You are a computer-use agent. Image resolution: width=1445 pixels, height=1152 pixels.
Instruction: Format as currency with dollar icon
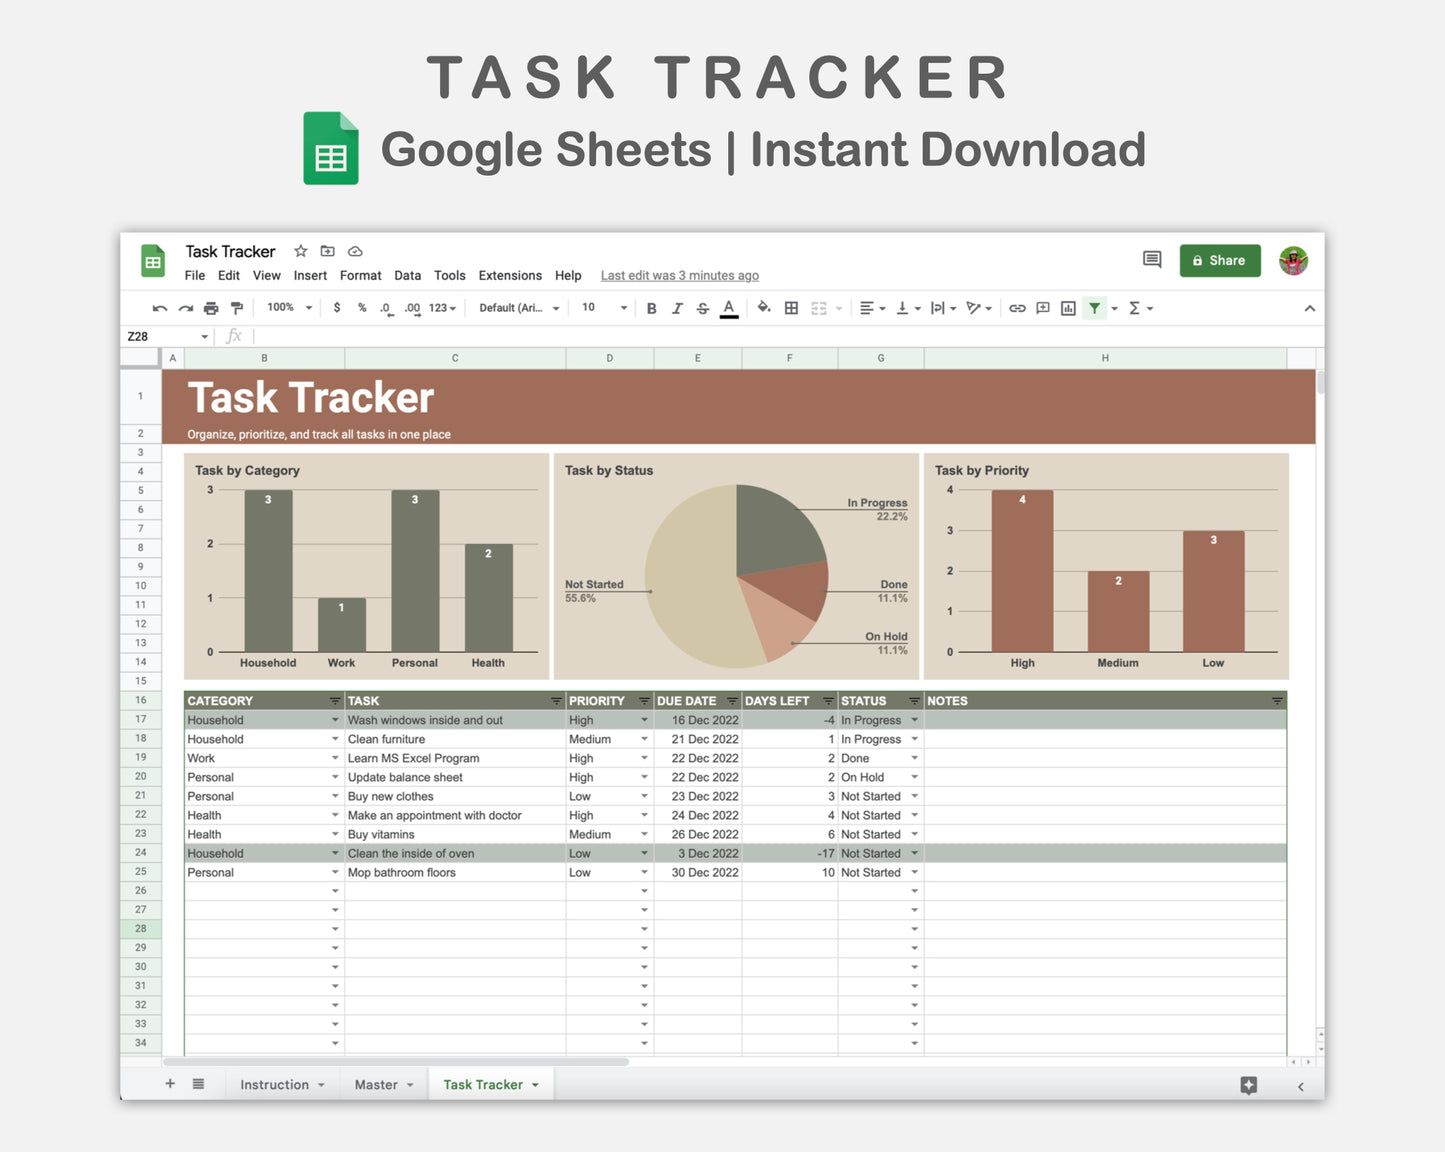[x=337, y=308]
